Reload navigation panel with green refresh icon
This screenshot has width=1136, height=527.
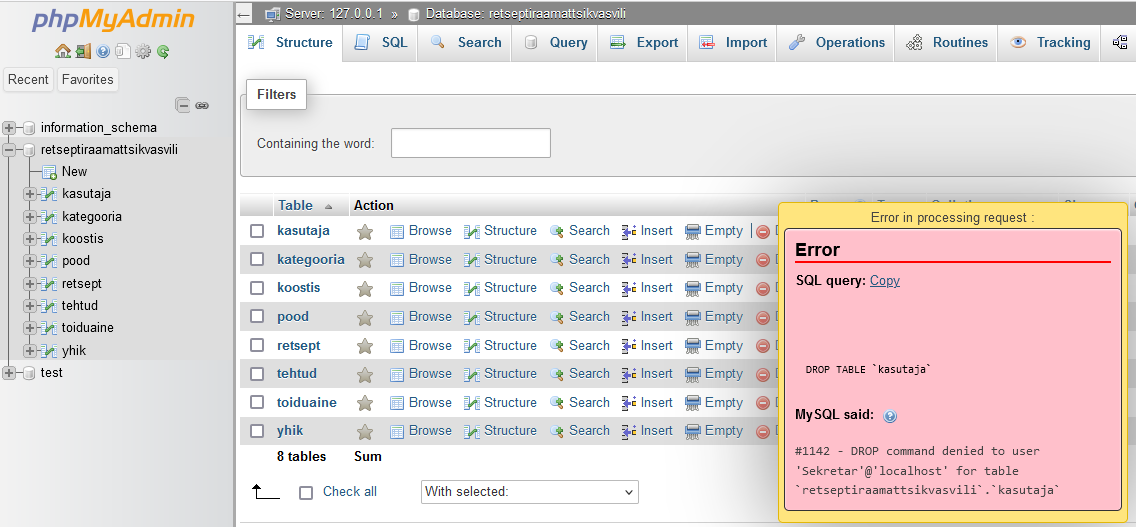click(x=163, y=51)
